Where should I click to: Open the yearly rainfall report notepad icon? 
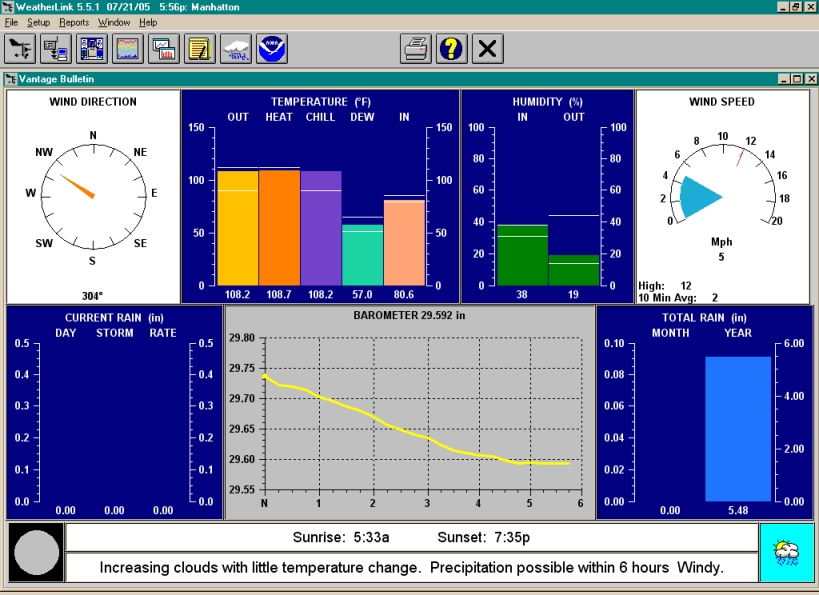coord(199,48)
